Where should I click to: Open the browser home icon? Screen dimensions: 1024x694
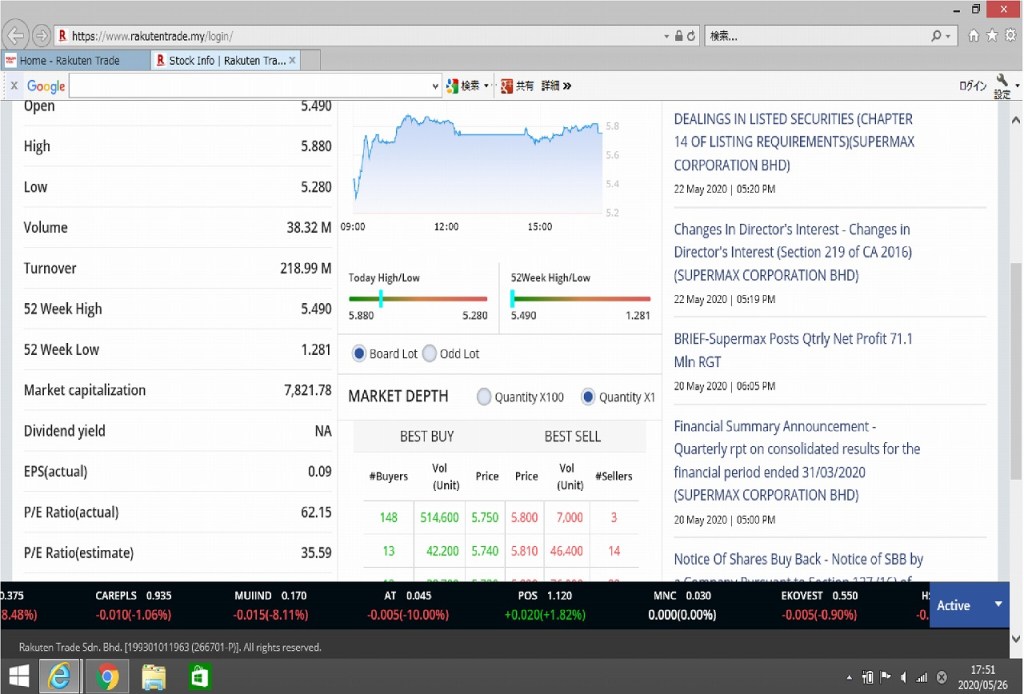[x=974, y=36]
